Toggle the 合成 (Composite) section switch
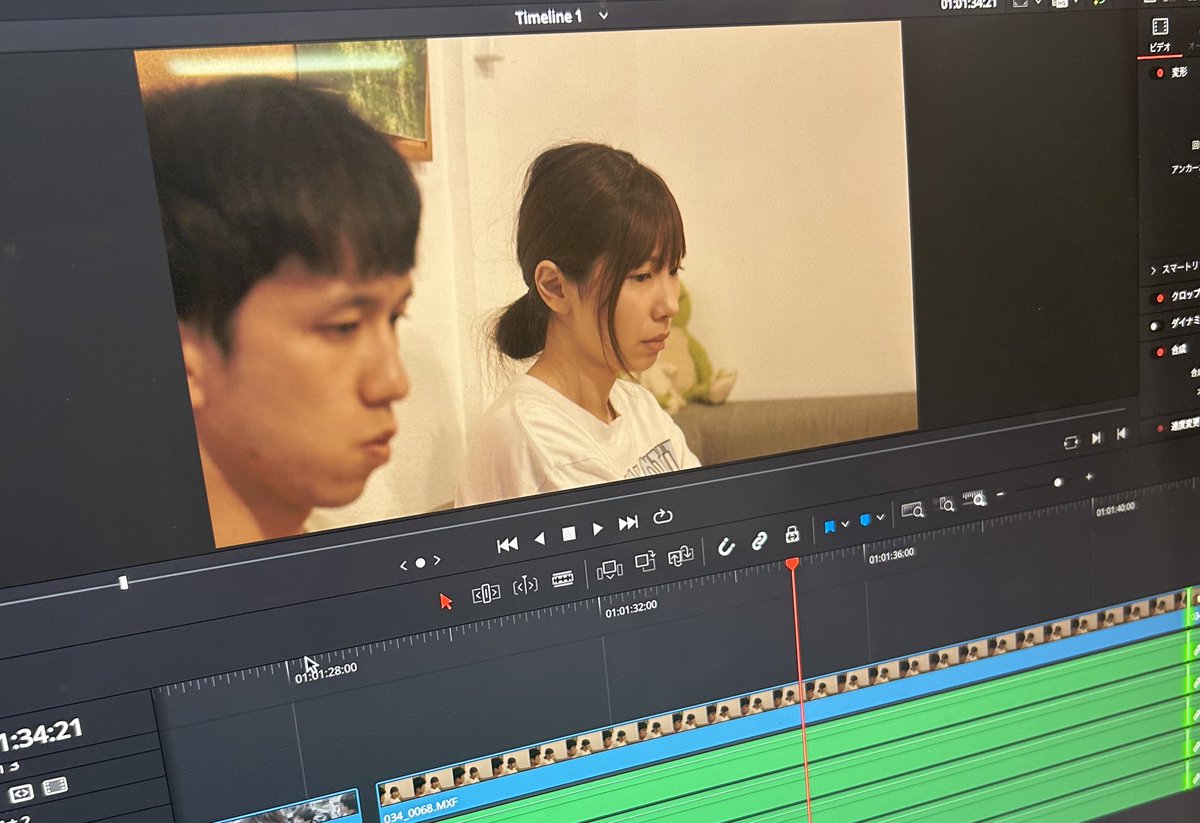1200x823 pixels. tap(1155, 352)
